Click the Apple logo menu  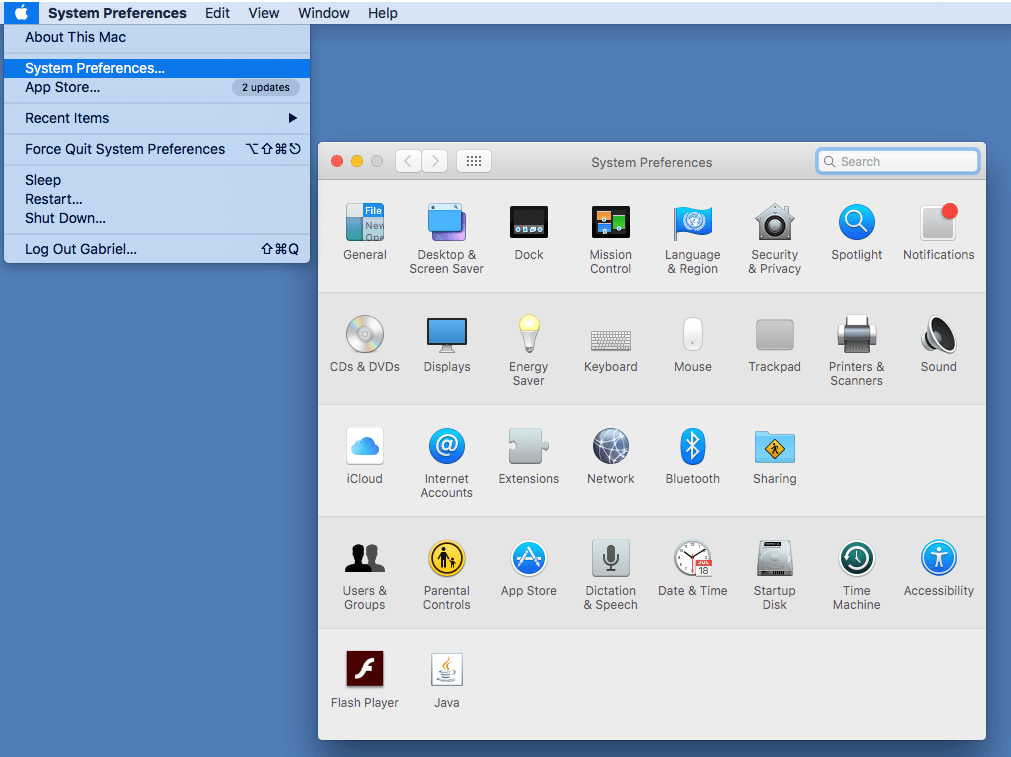21,13
